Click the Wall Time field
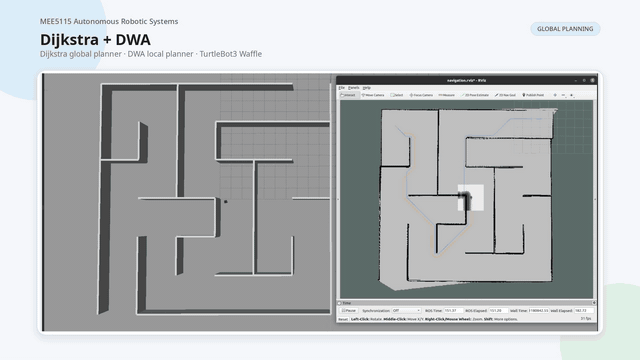The height and width of the screenshot is (360, 640). coord(538,311)
